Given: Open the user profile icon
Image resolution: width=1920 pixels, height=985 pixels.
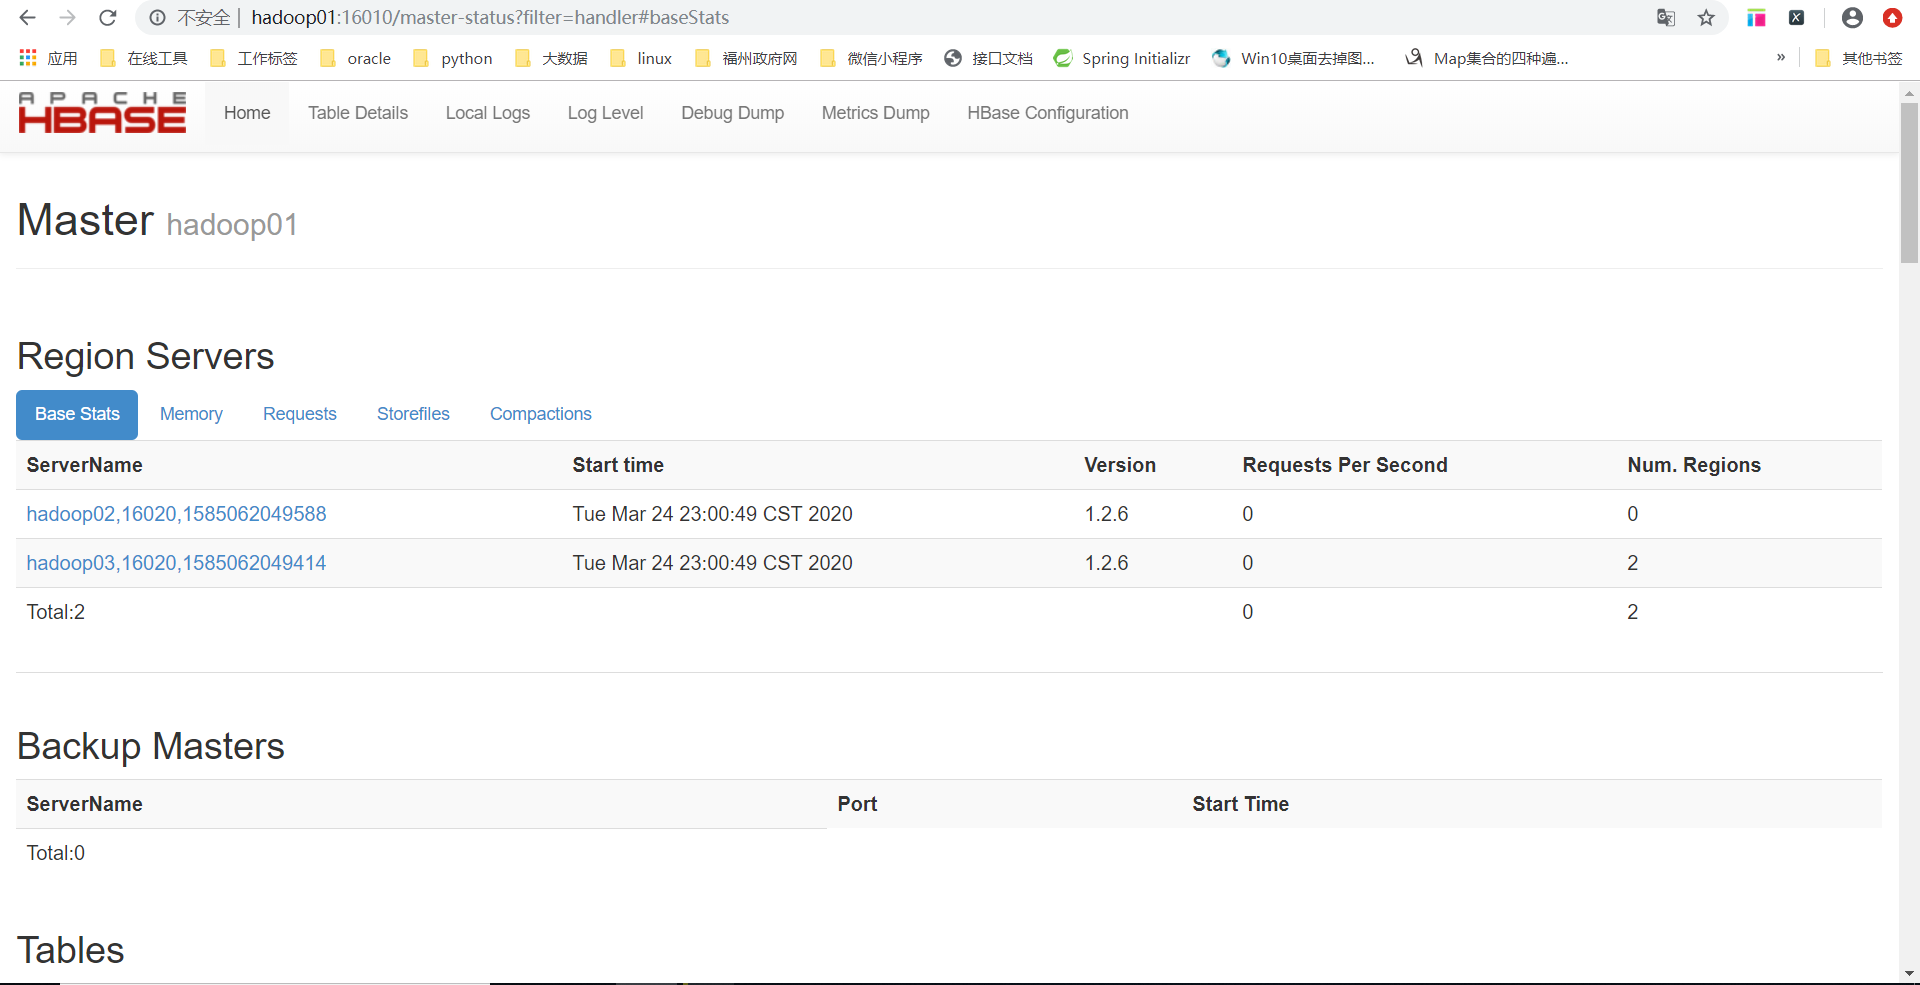Looking at the screenshot, I should 1852,18.
